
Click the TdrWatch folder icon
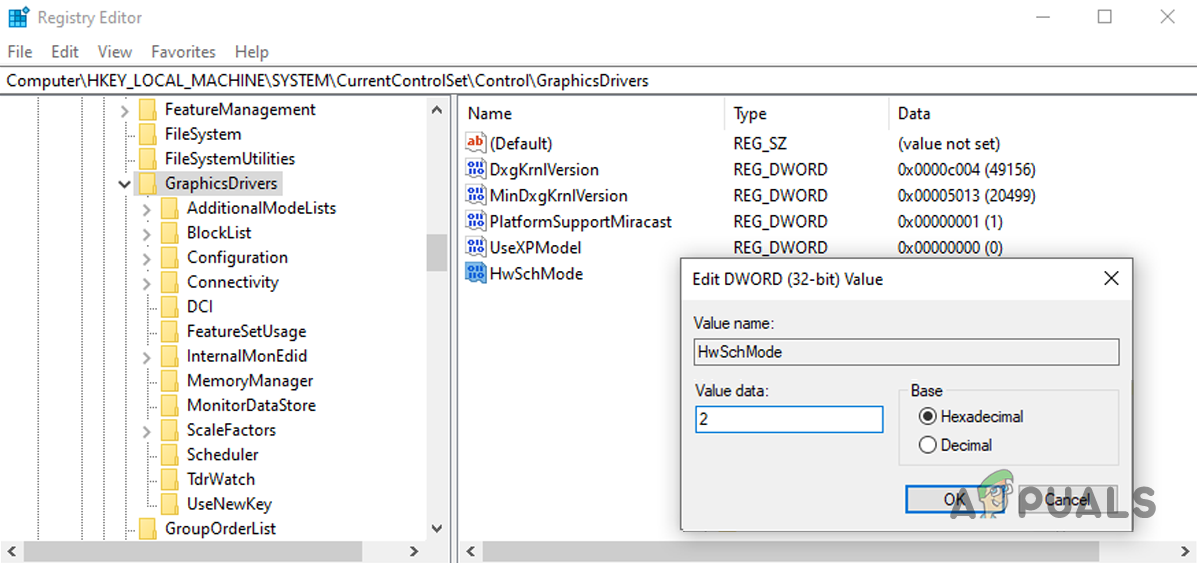pyautogui.click(x=170, y=480)
